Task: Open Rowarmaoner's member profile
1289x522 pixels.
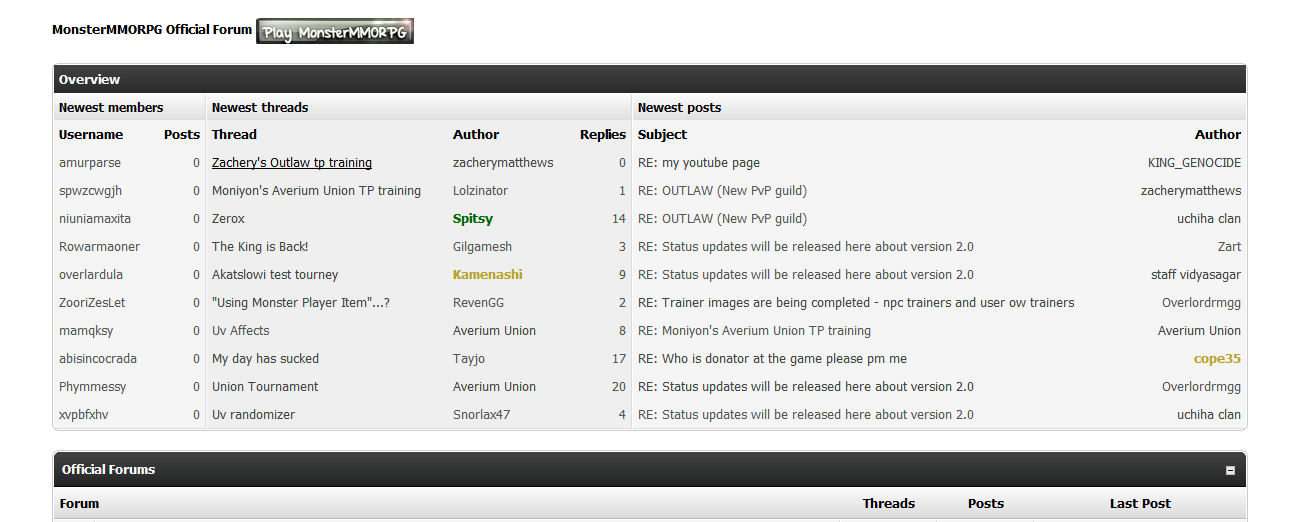Action: pyautogui.click(x=99, y=247)
